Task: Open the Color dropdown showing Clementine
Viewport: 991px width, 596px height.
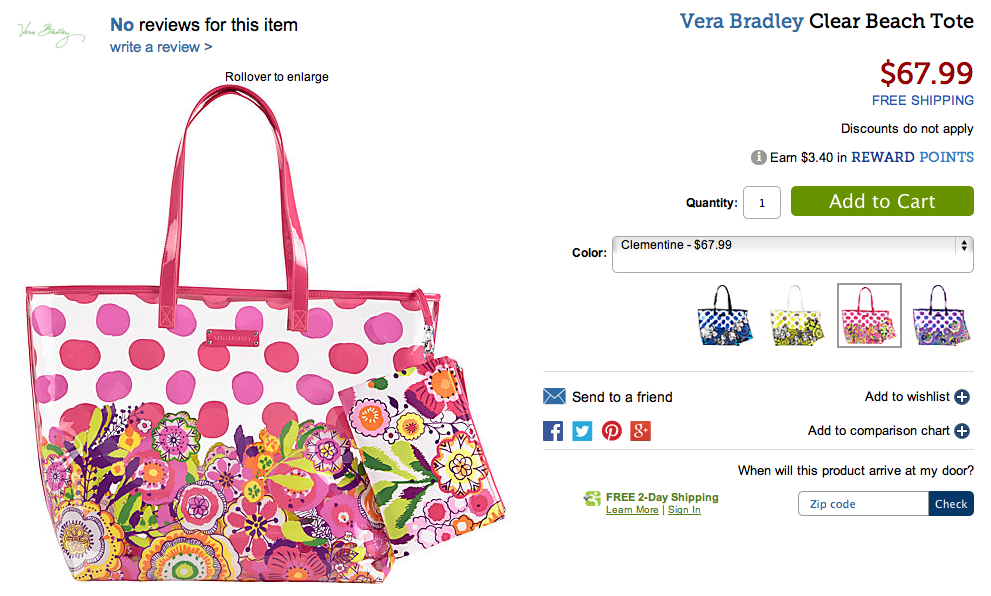Action: [x=793, y=254]
